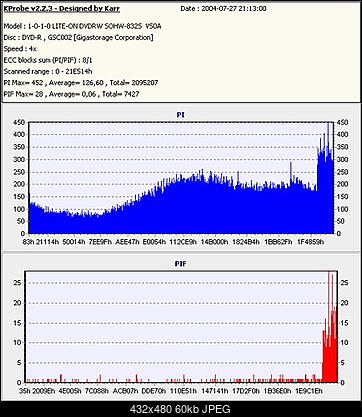Click the 1F4859h axis label
362x417 pixels.
click(x=310, y=242)
